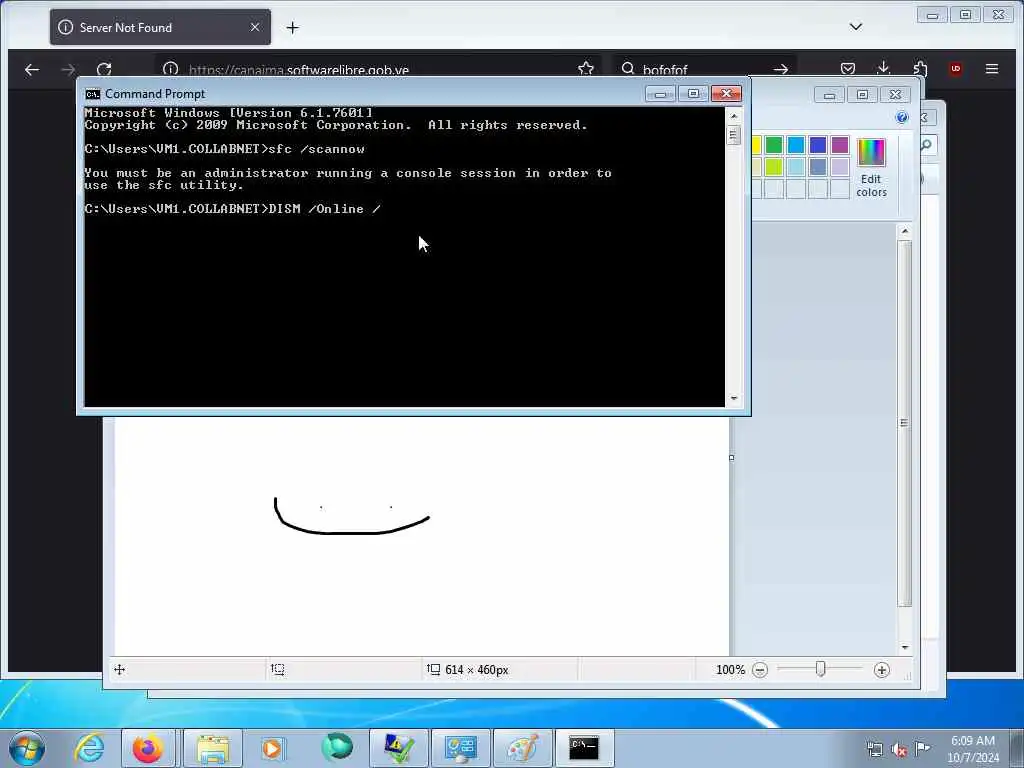This screenshot has height=768, width=1024.
Task: Open the Pocket save icon in Firefox
Action: [x=848, y=69]
